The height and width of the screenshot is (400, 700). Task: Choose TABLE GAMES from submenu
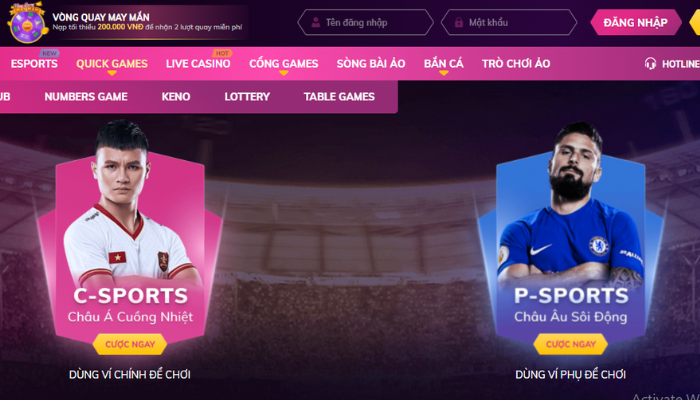(x=339, y=97)
